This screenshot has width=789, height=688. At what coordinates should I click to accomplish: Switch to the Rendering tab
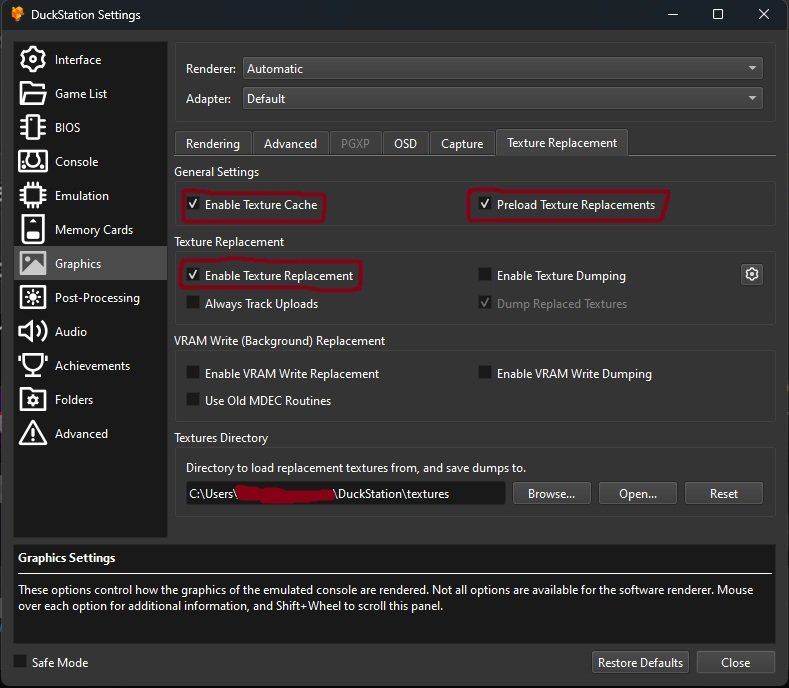pos(213,144)
